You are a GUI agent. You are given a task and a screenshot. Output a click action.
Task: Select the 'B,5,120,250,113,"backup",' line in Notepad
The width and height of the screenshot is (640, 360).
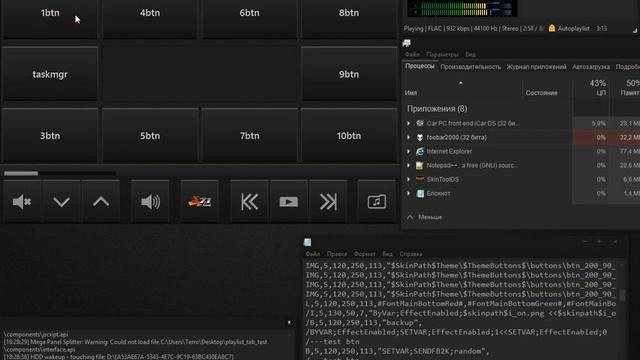(364, 323)
